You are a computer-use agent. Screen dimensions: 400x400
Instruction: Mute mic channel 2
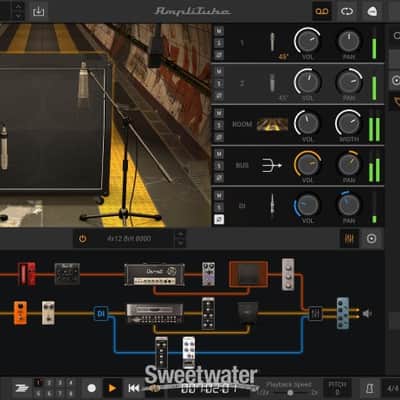[x=219, y=71]
